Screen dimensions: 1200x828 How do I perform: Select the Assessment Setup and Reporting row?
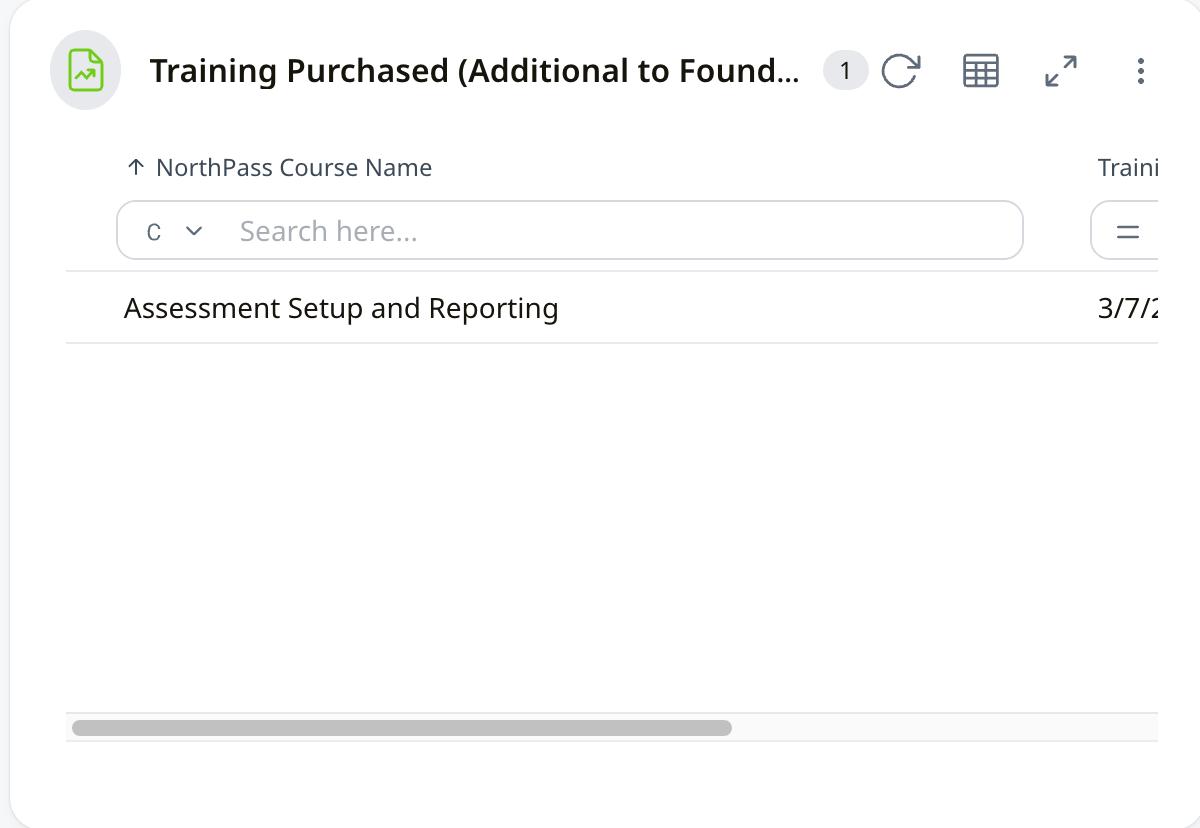point(341,308)
